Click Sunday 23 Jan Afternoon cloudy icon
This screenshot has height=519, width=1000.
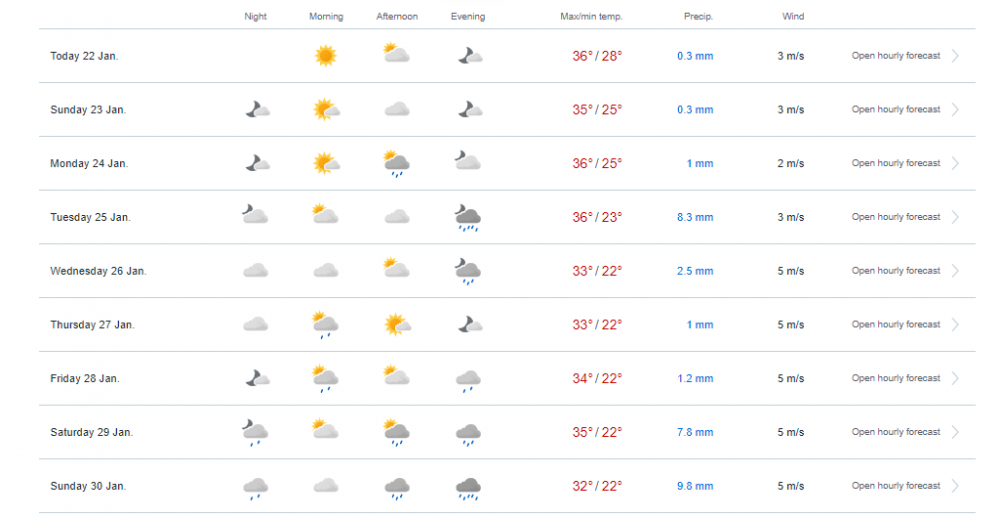[397, 109]
